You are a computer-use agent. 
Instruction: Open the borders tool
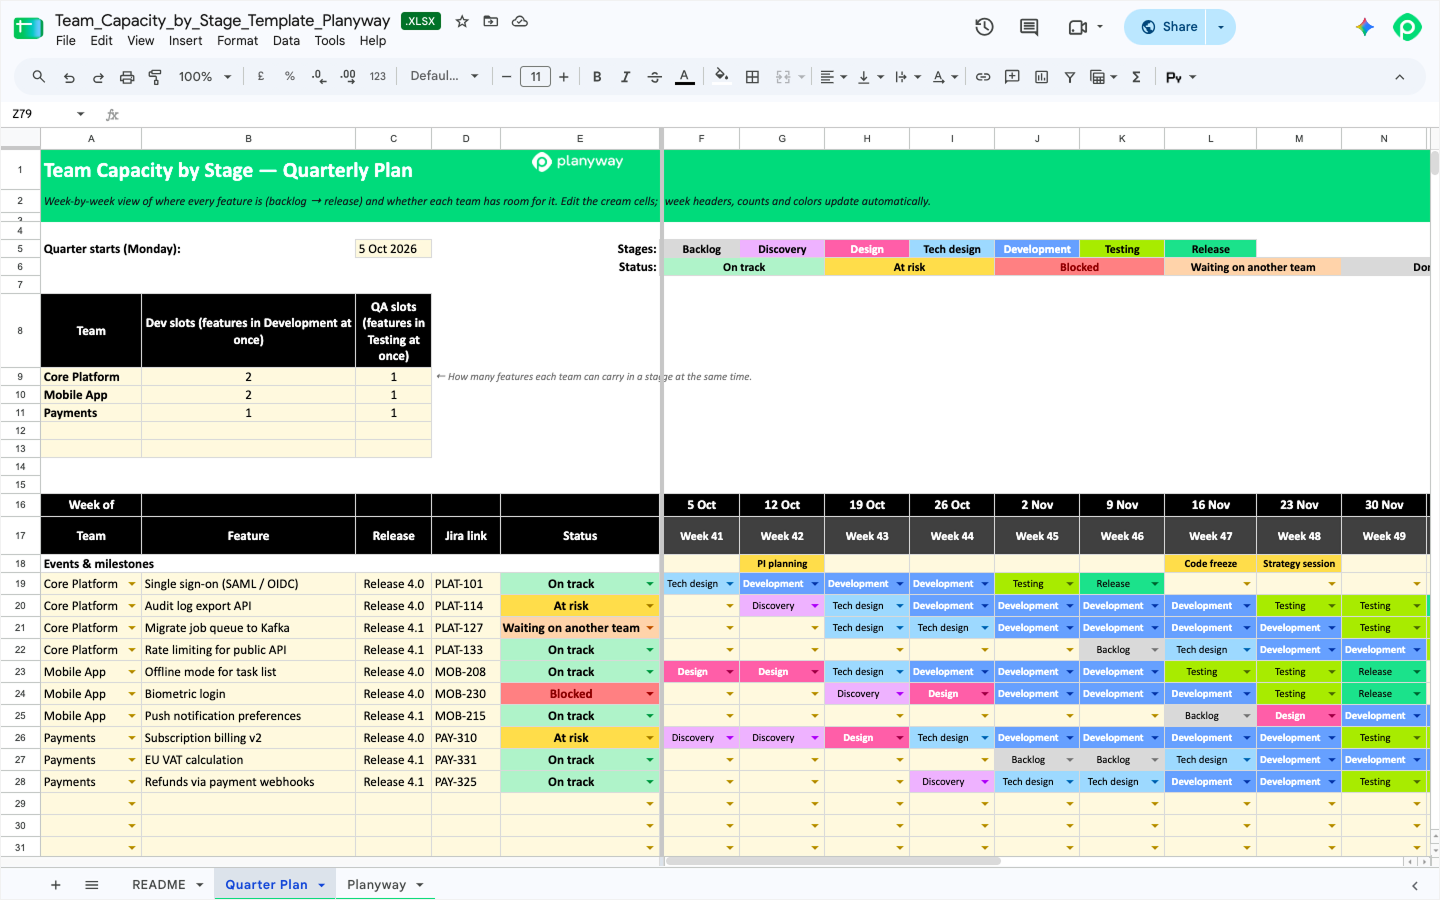click(x=753, y=77)
